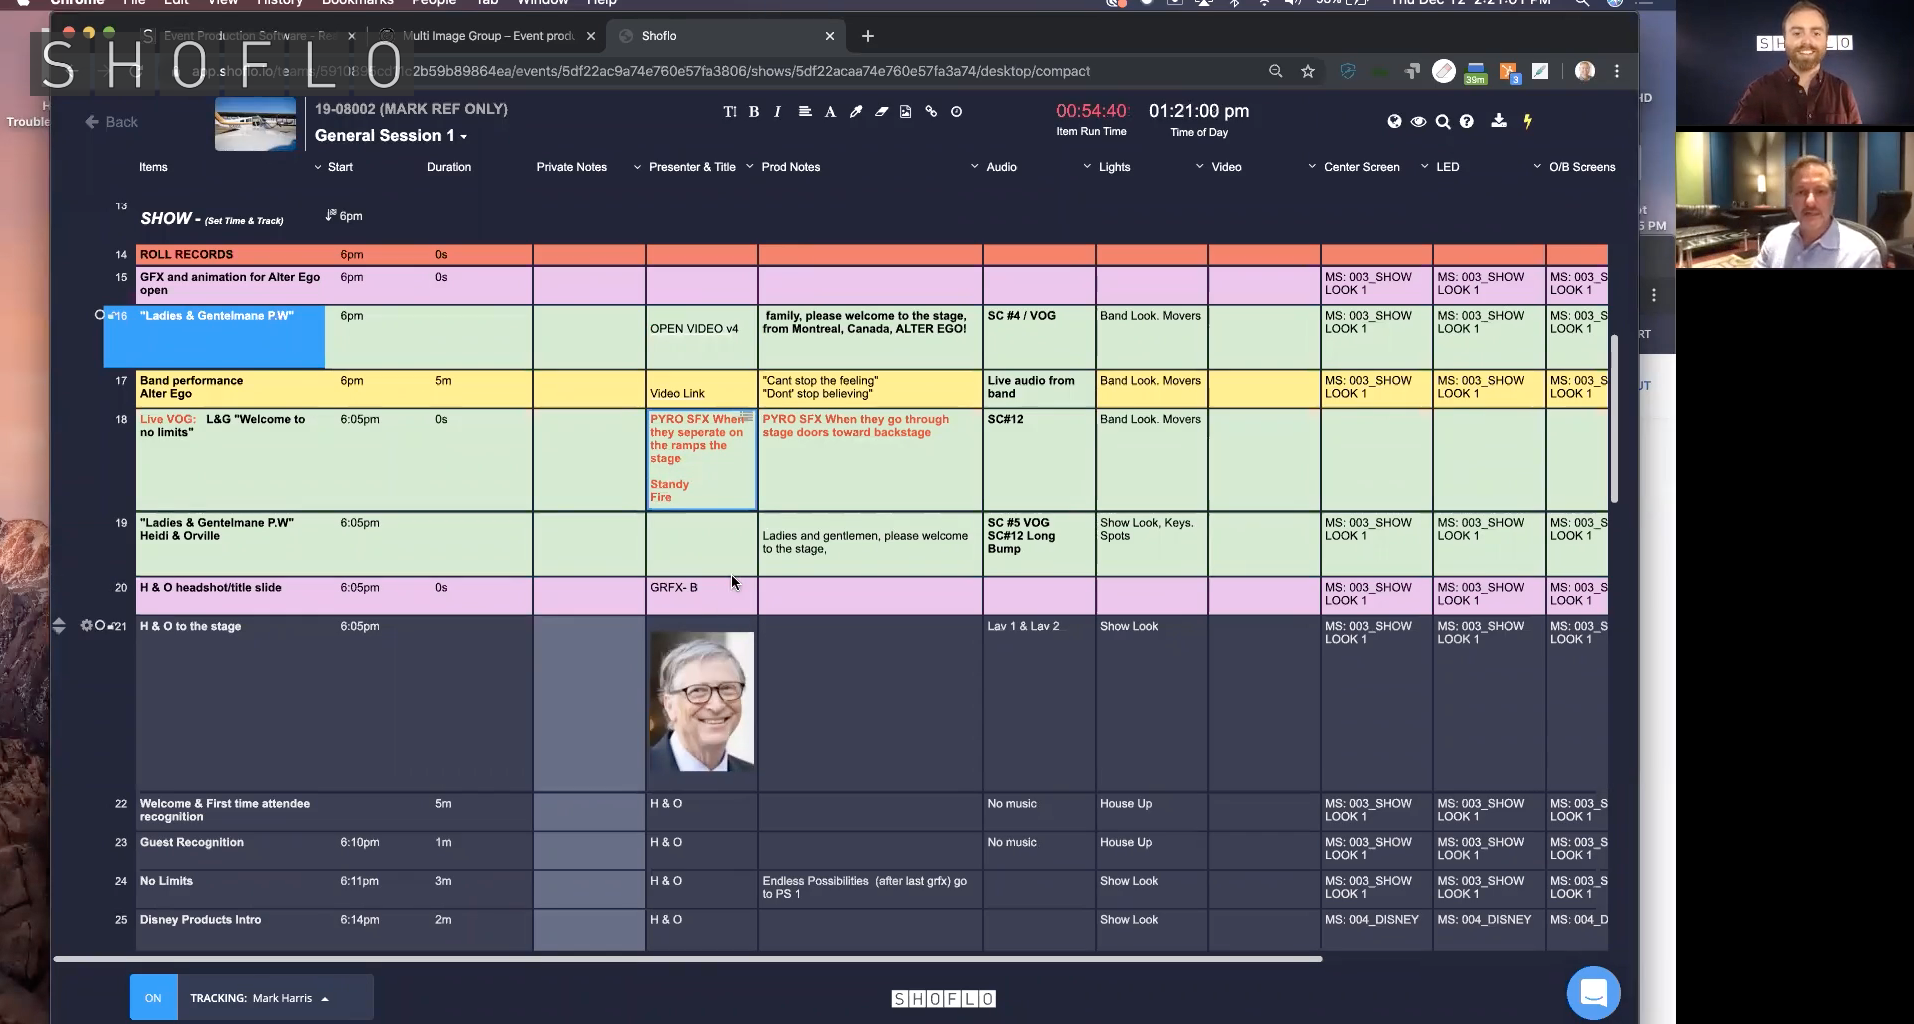The width and height of the screenshot is (1914, 1024).
Task: Insert a link using chain icon
Action: point(931,112)
